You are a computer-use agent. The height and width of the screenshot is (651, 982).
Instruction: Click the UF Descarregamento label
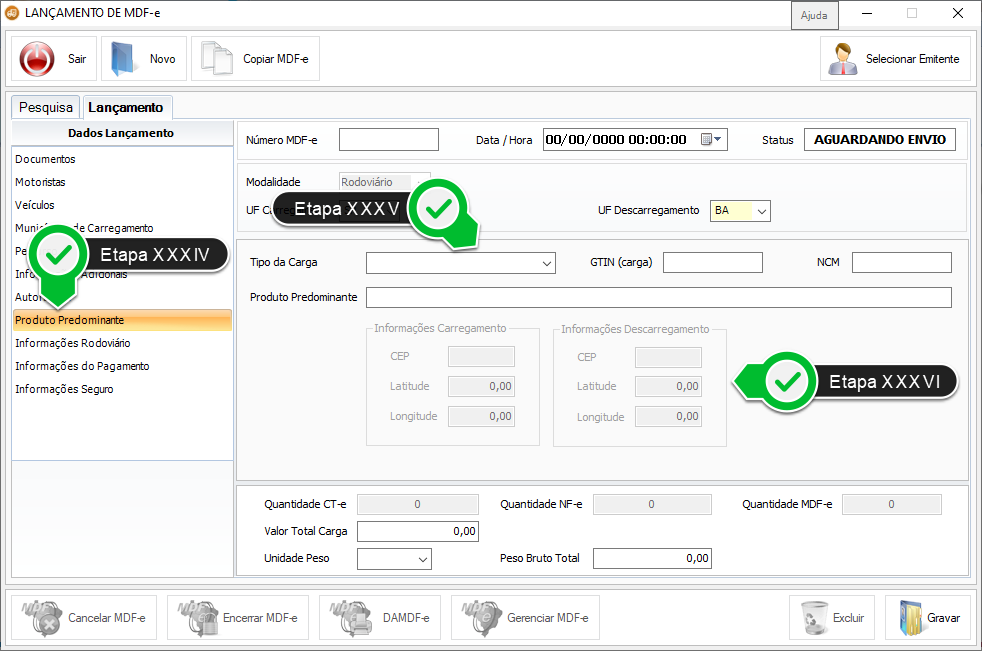[648, 211]
